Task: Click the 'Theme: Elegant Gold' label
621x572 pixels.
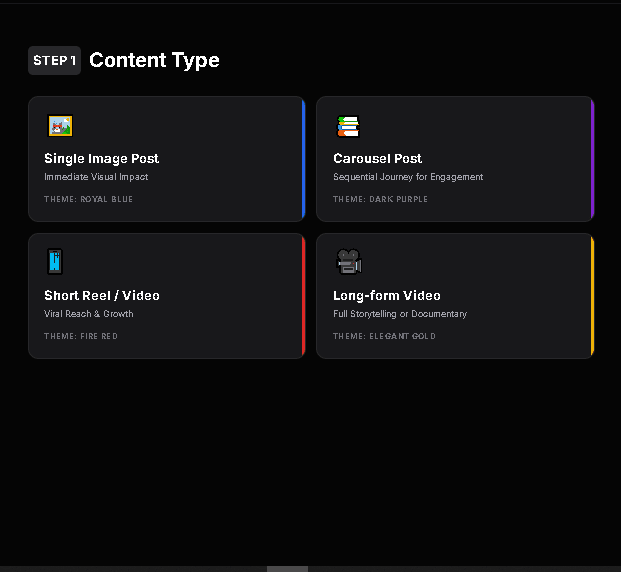Action: [384, 336]
